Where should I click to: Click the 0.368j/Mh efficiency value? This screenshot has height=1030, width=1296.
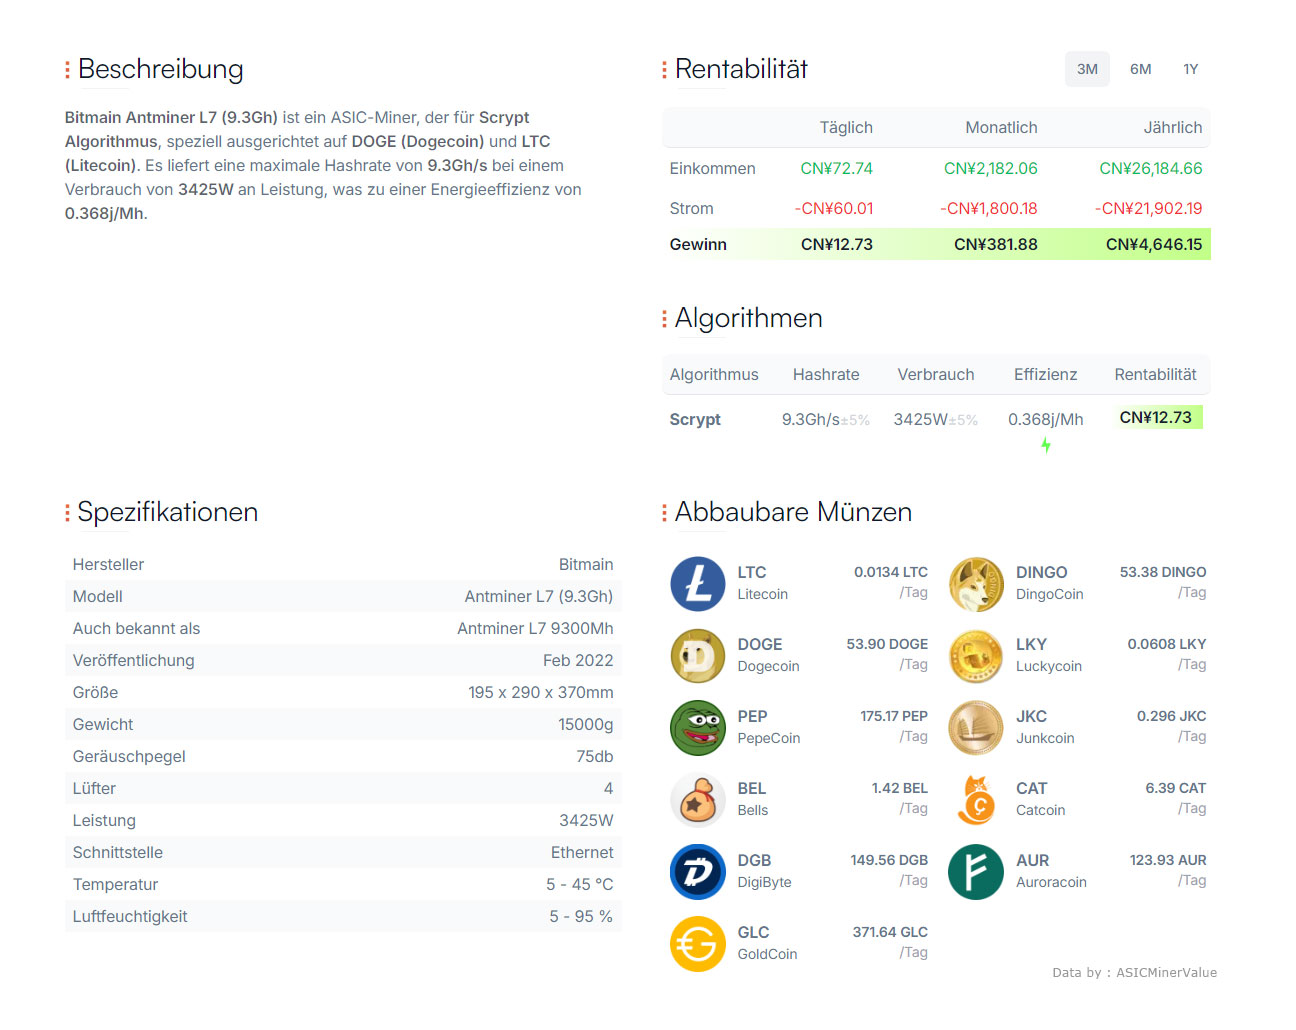(1046, 419)
